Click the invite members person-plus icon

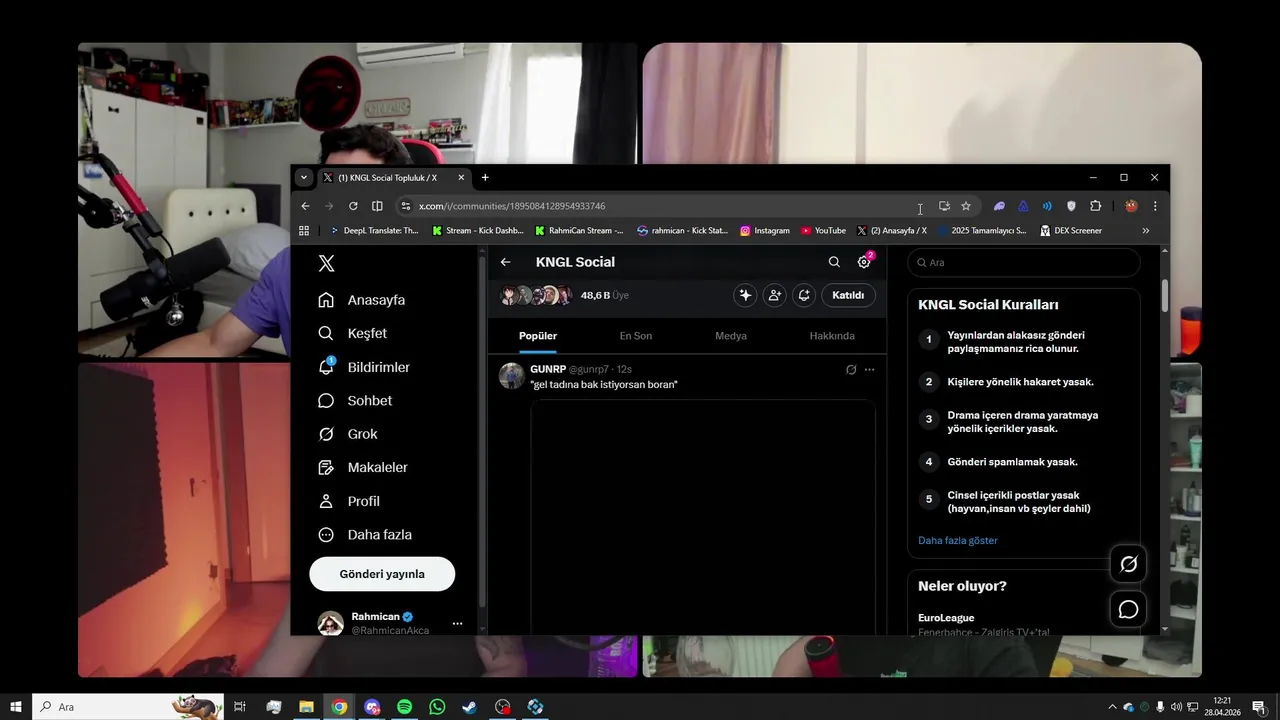(774, 295)
